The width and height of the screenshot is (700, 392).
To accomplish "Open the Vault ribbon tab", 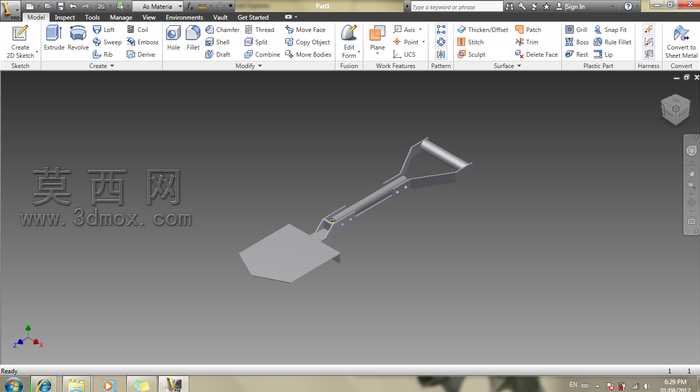I will (220, 17).
